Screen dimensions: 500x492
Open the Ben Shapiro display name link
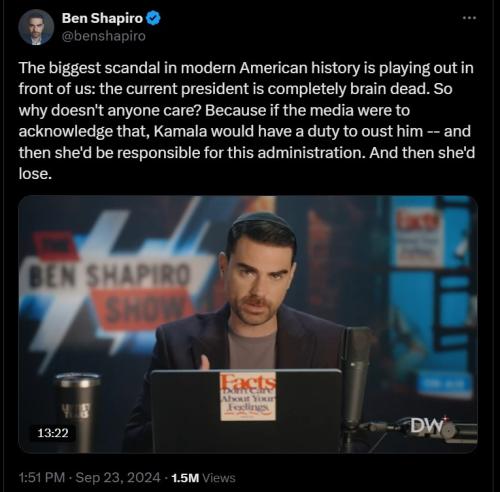tap(102, 18)
